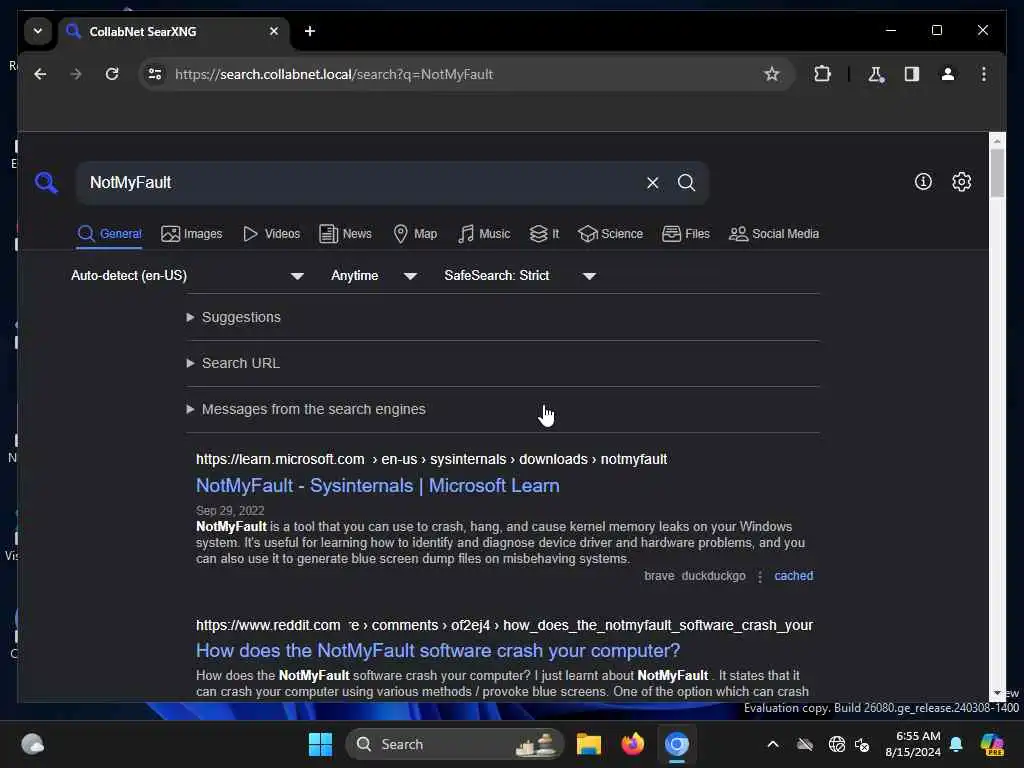
Task: Switch to the Music category tab
Action: coord(483,234)
